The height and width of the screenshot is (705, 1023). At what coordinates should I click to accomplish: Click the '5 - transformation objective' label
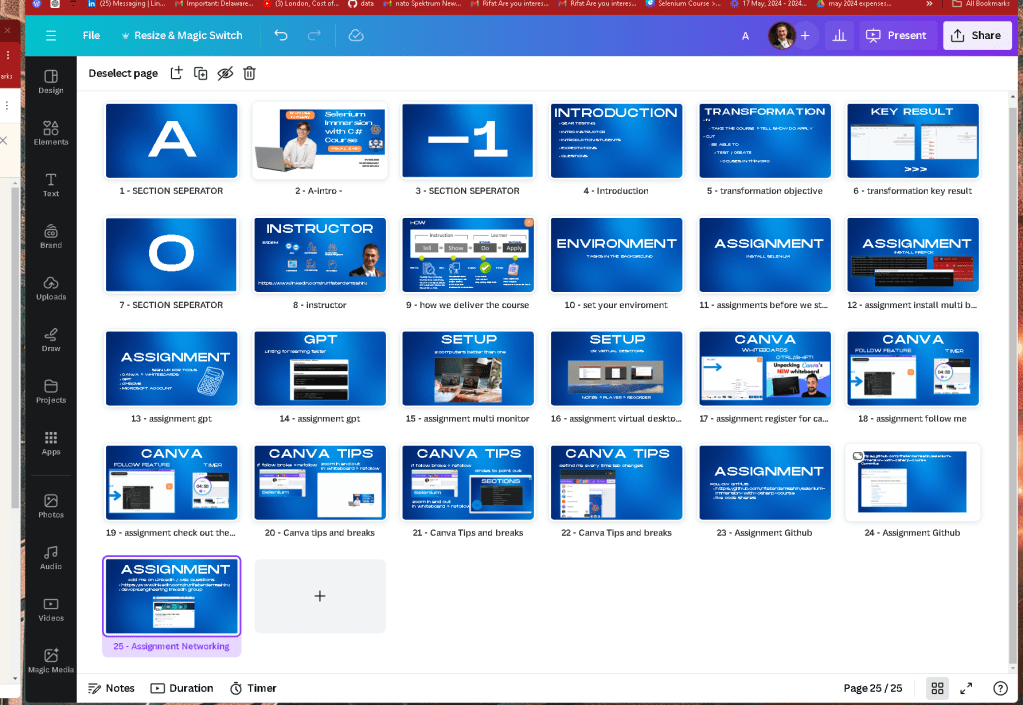point(765,191)
